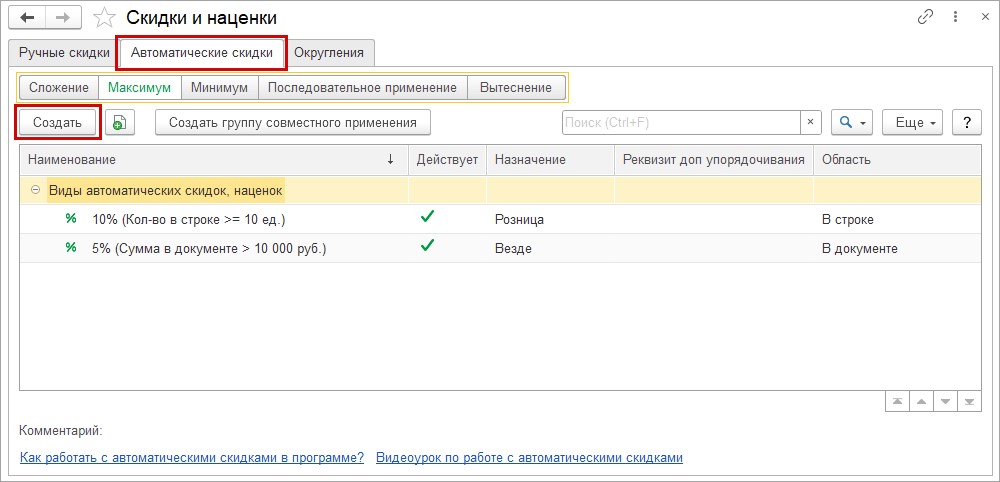This screenshot has width=1000, height=482.
Task: Clear the search field with the x button
Action: coord(811,122)
